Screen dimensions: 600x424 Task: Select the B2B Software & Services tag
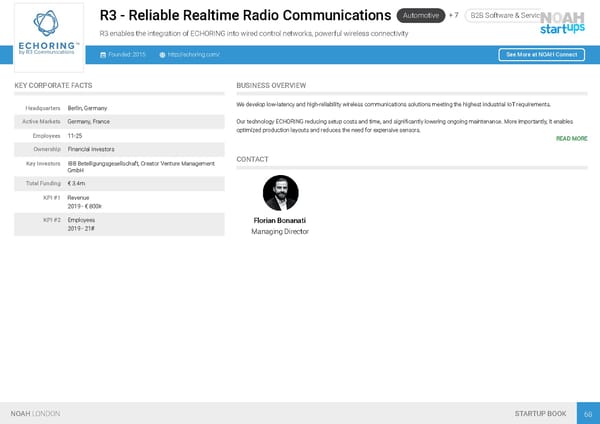click(504, 15)
